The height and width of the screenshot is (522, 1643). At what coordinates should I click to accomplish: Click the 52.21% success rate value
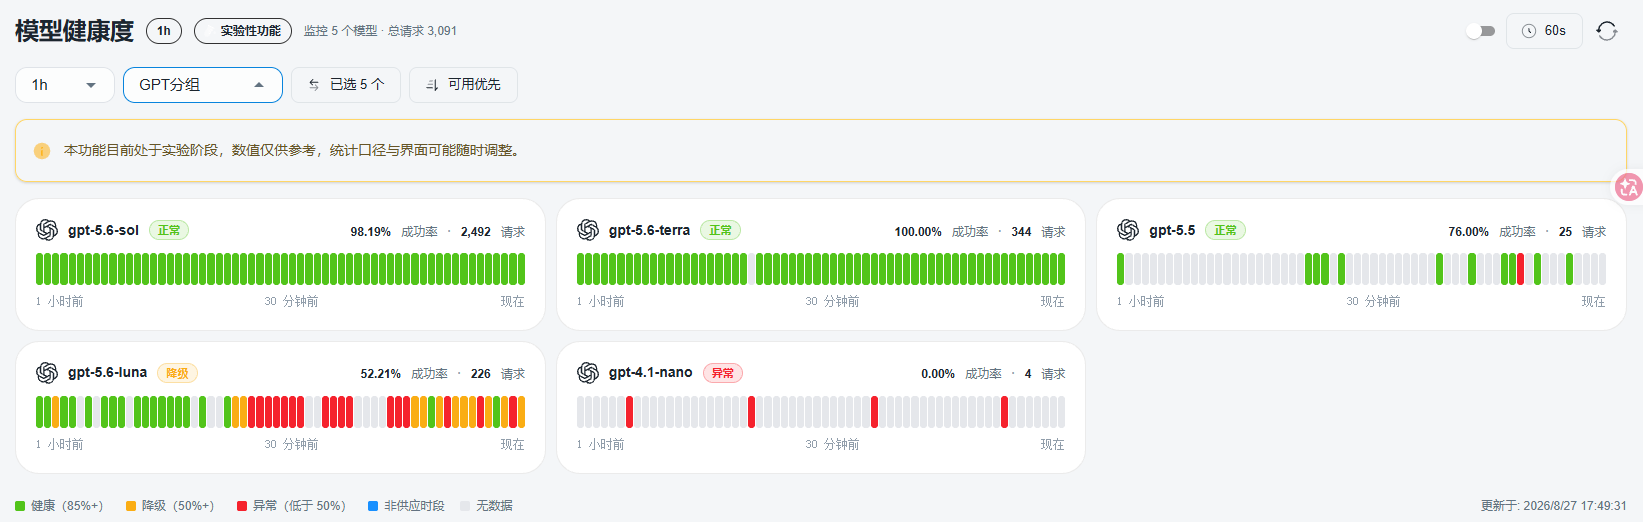pyautogui.click(x=380, y=374)
